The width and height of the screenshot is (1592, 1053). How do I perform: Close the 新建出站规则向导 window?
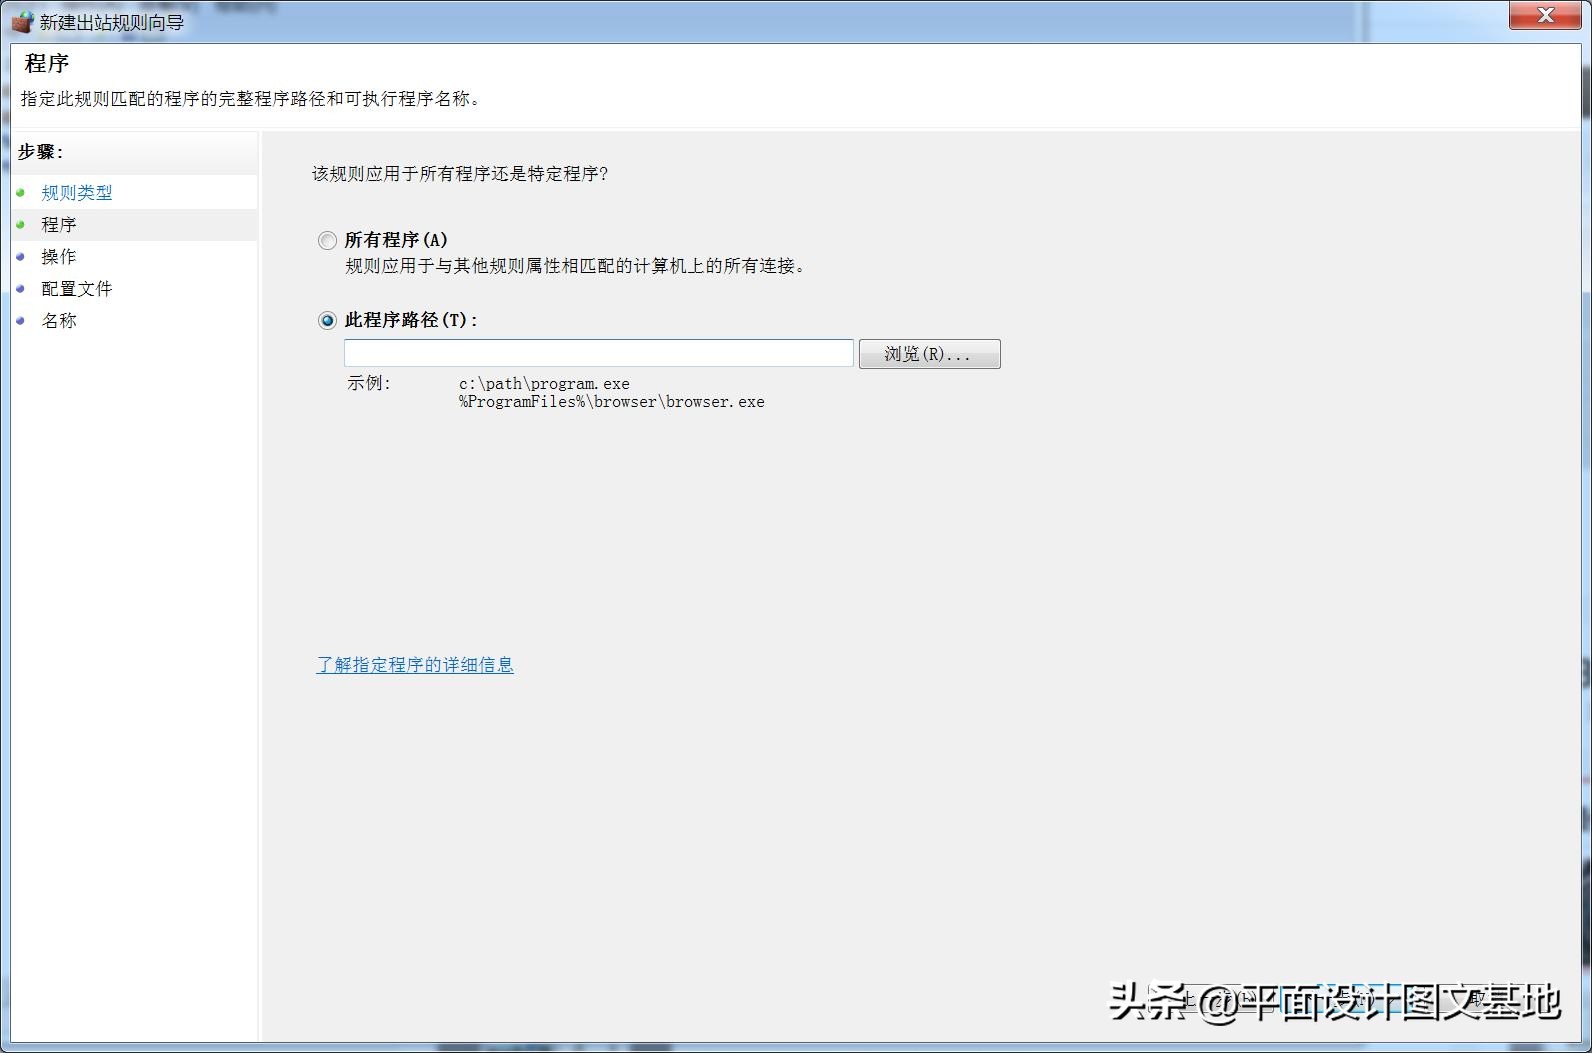point(1545,15)
